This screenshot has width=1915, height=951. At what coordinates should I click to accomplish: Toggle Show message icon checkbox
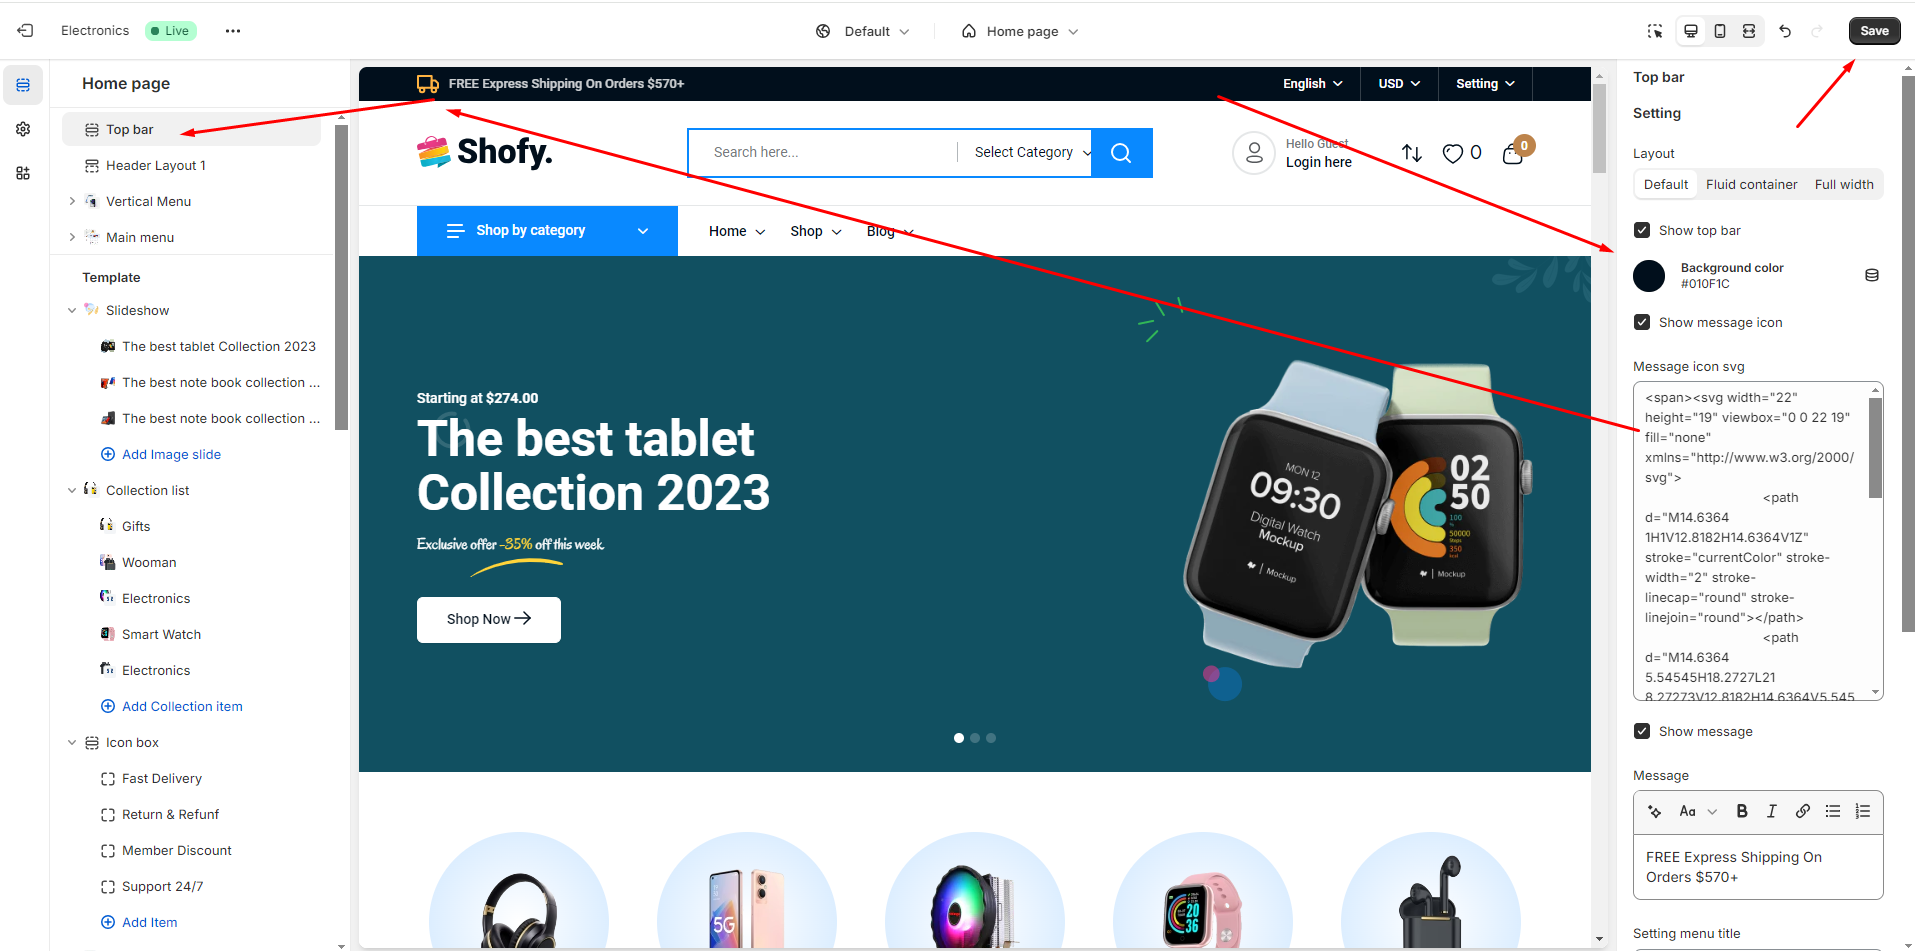point(1642,322)
